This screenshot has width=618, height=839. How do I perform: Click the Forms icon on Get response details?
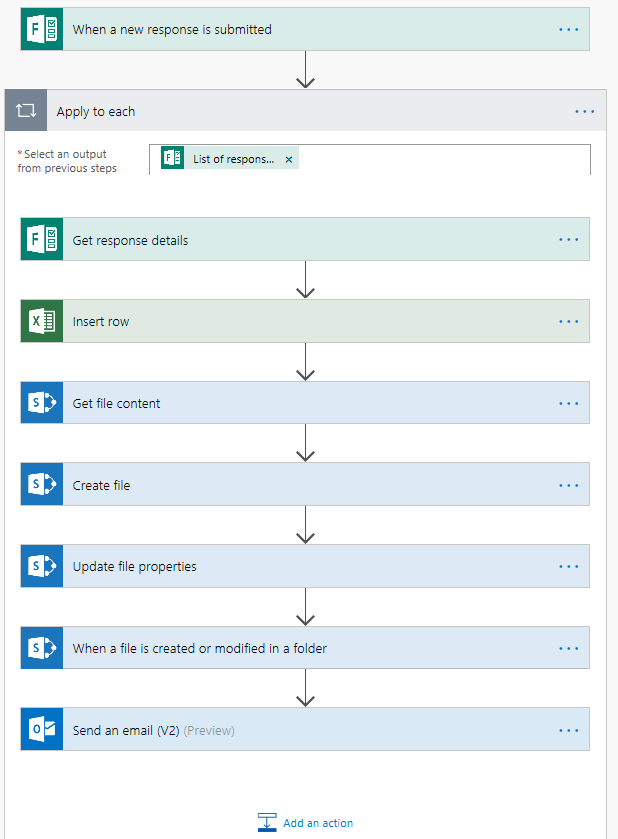click(x=42, y=240)
